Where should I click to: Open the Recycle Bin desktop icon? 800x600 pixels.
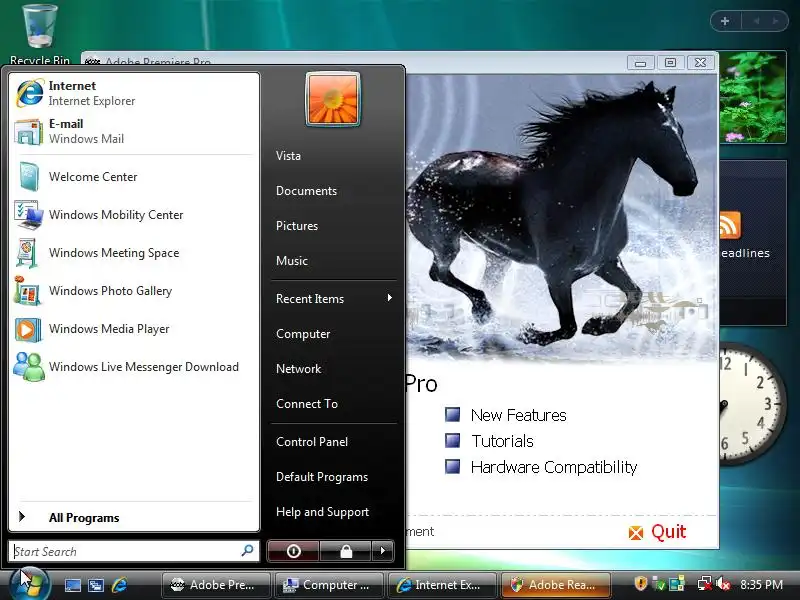tap(40, 35)
